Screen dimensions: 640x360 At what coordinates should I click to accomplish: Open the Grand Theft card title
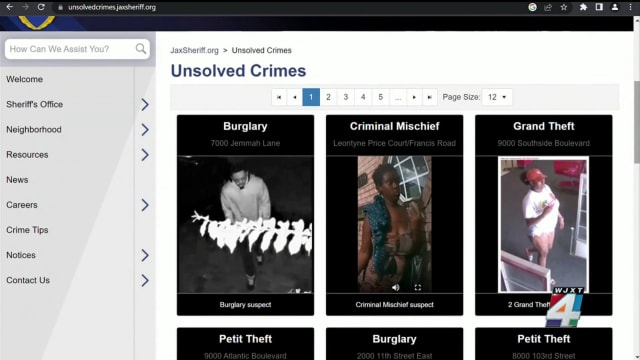[544, 126]
